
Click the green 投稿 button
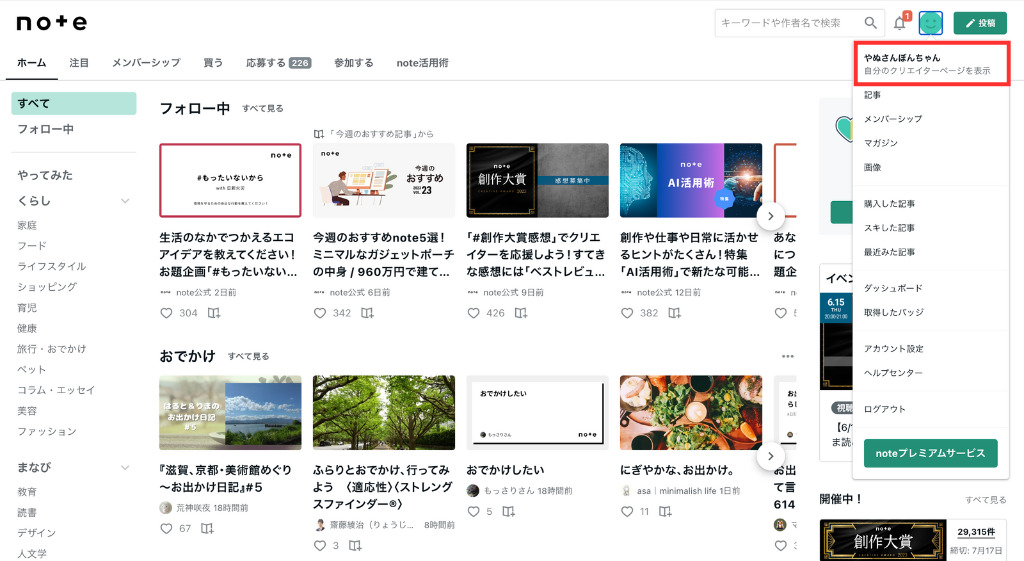pyautogui.click(x=980, y=23)
